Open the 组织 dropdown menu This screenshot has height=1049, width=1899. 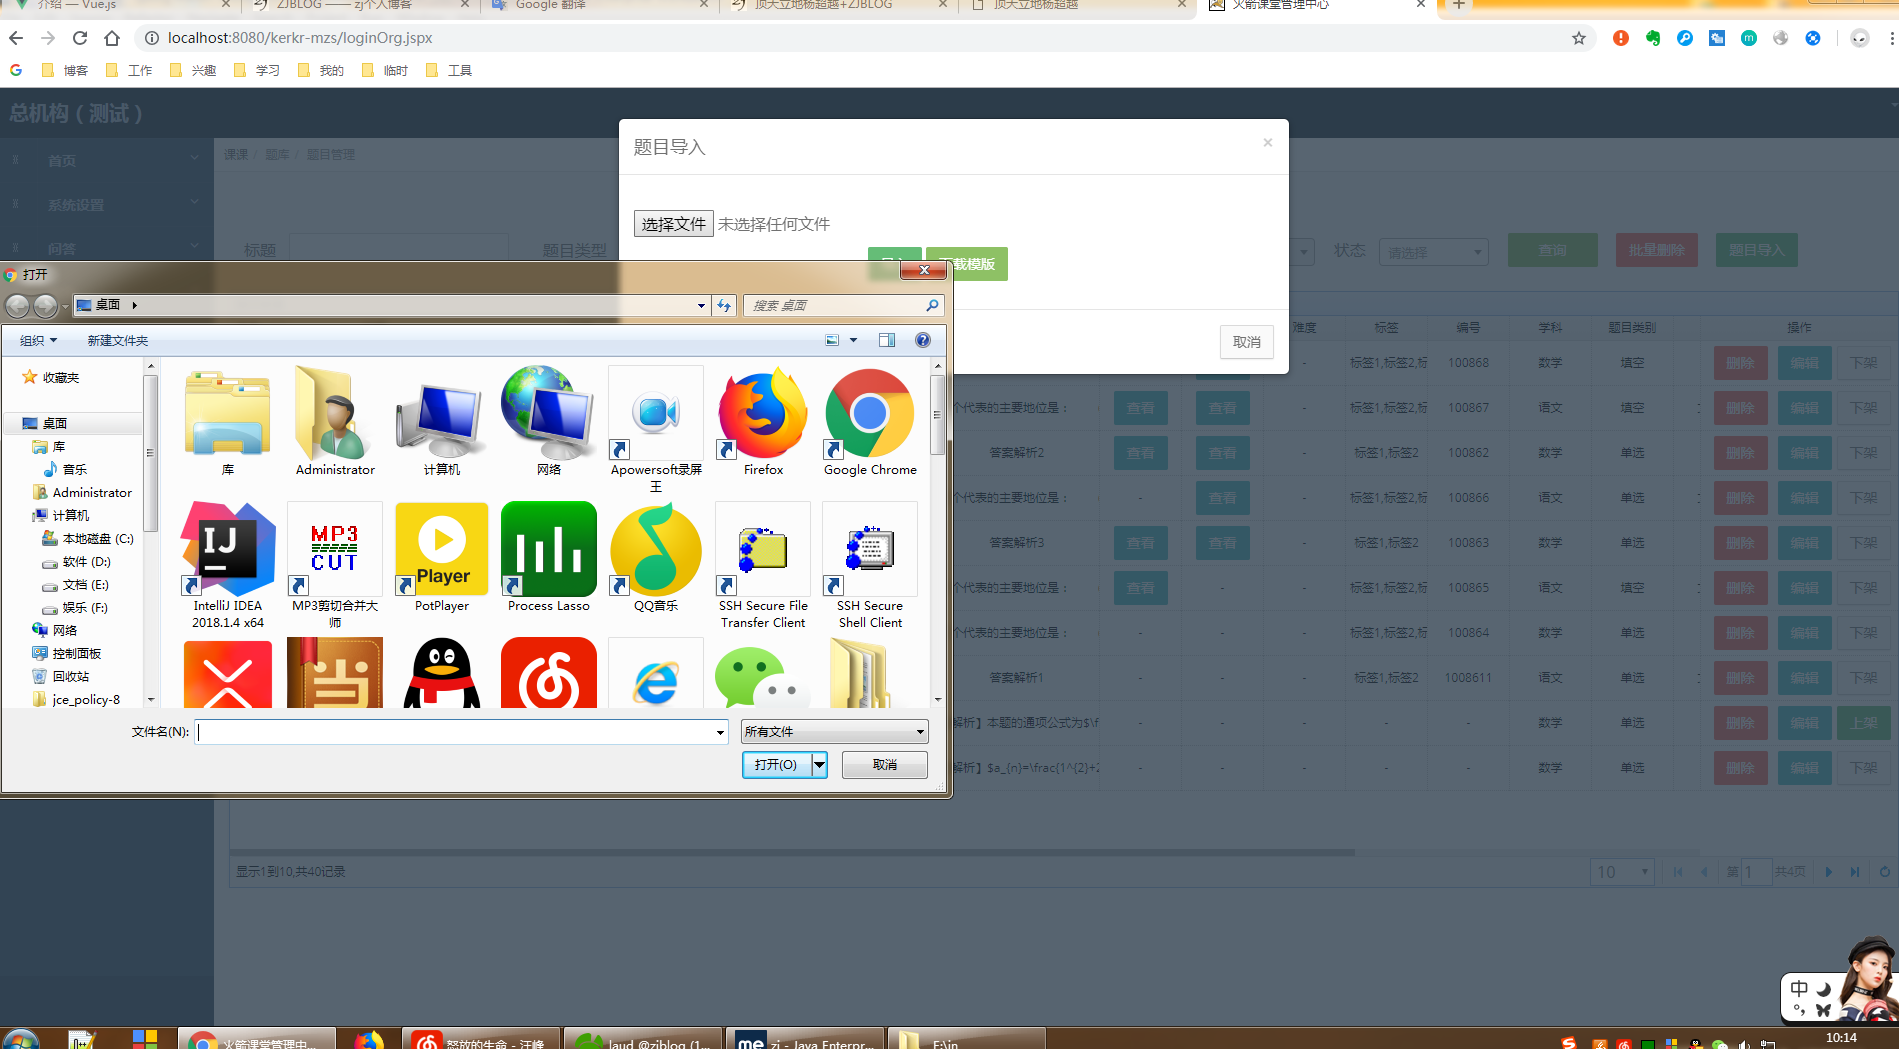click(39, 340)
